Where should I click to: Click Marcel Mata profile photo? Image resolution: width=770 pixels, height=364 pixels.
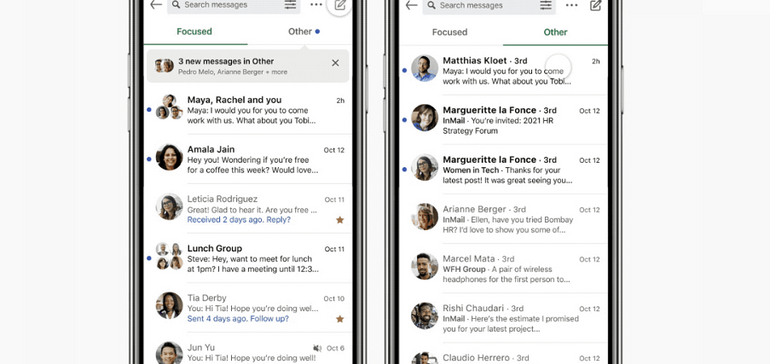[x=425, y=266]
